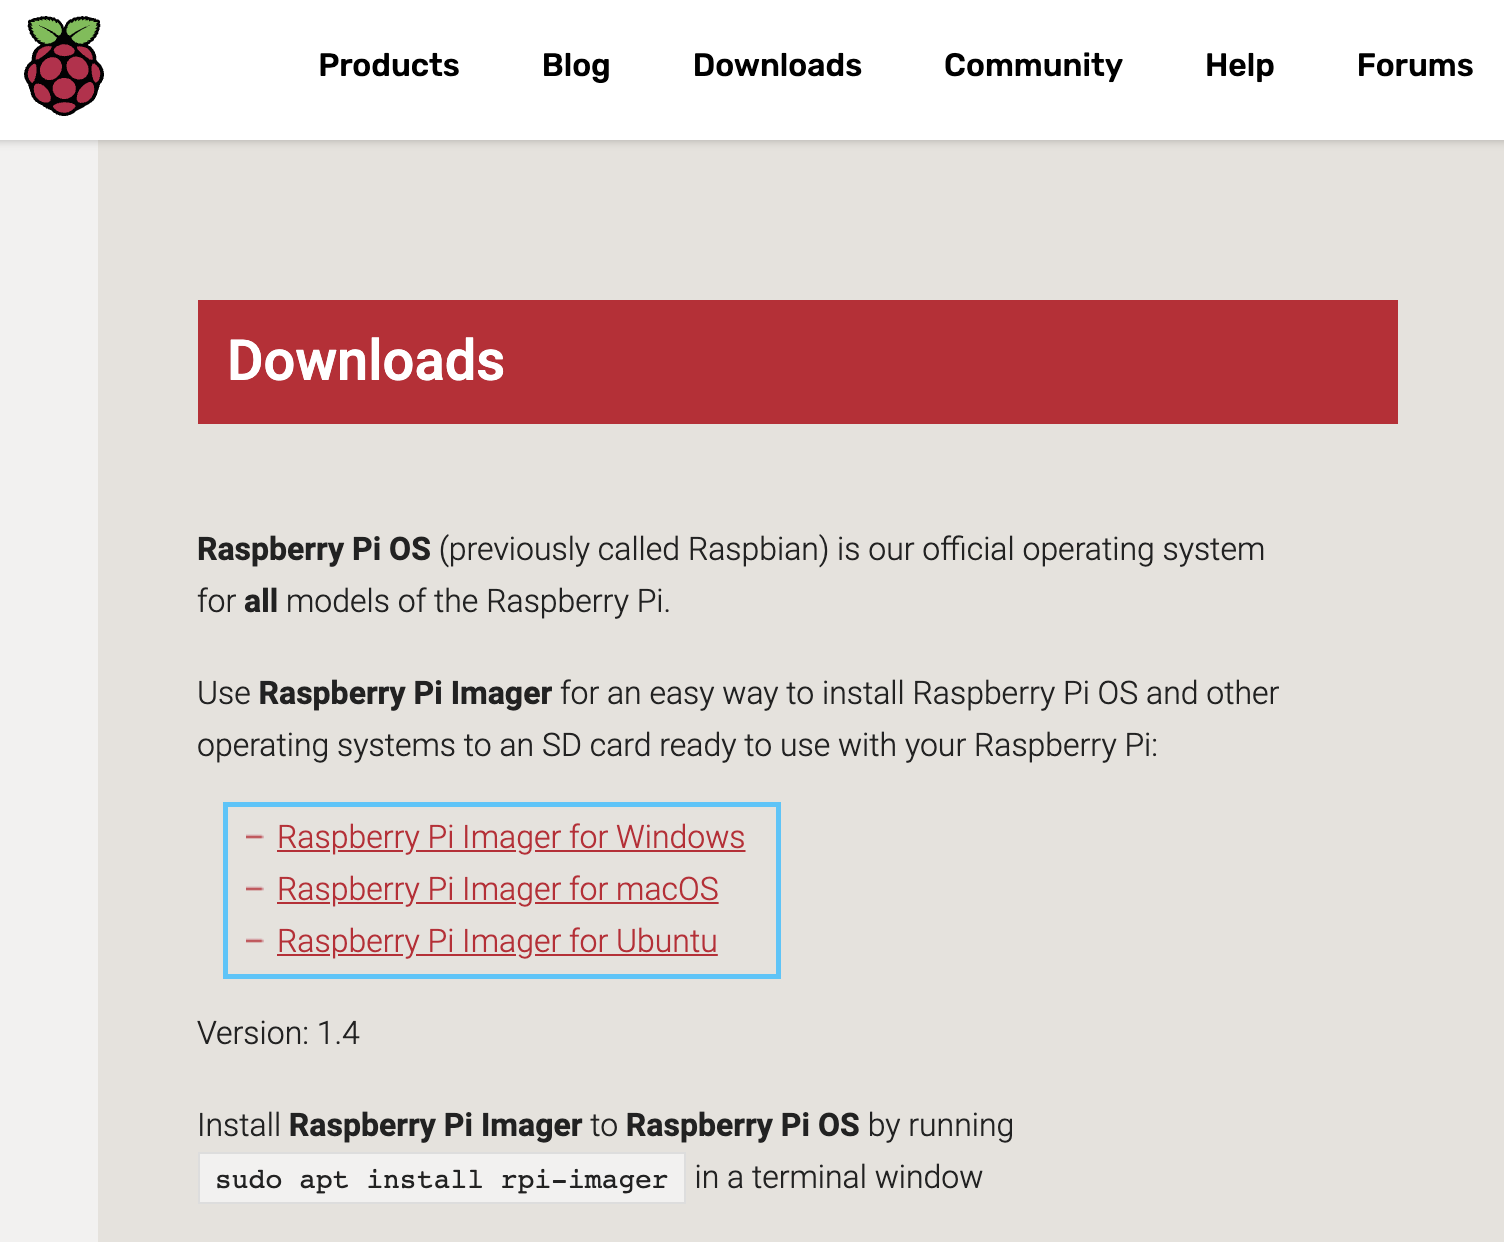Click 'in a terminal window' text
The image size is (1504, 1242).
tap(838, 1177)
